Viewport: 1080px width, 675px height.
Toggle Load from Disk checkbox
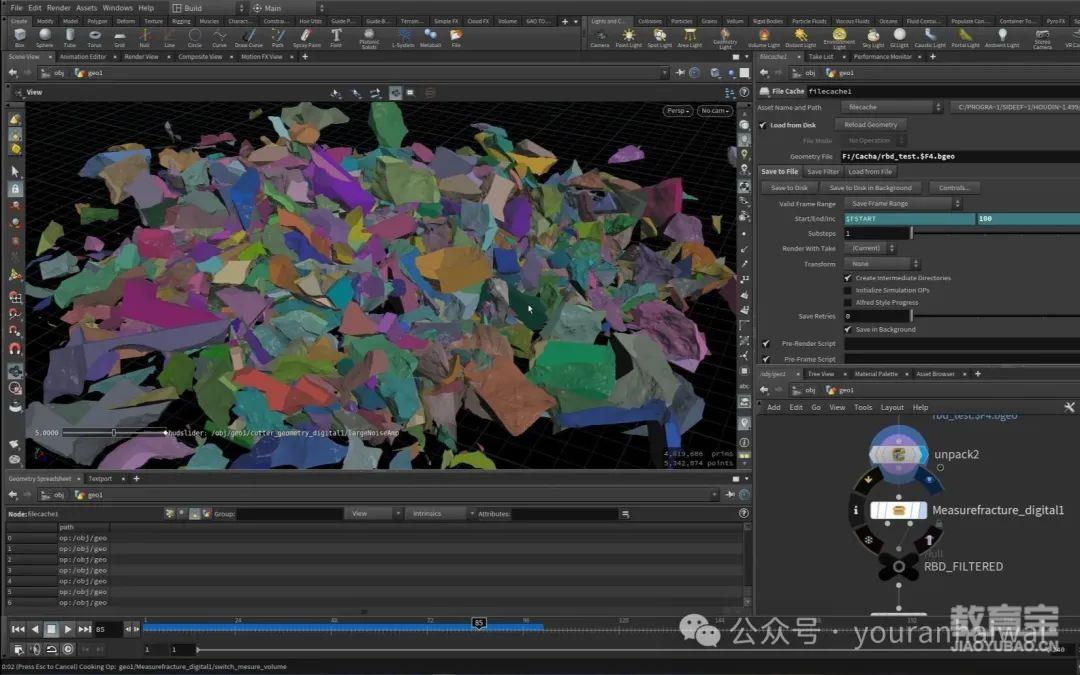point(763,125)
